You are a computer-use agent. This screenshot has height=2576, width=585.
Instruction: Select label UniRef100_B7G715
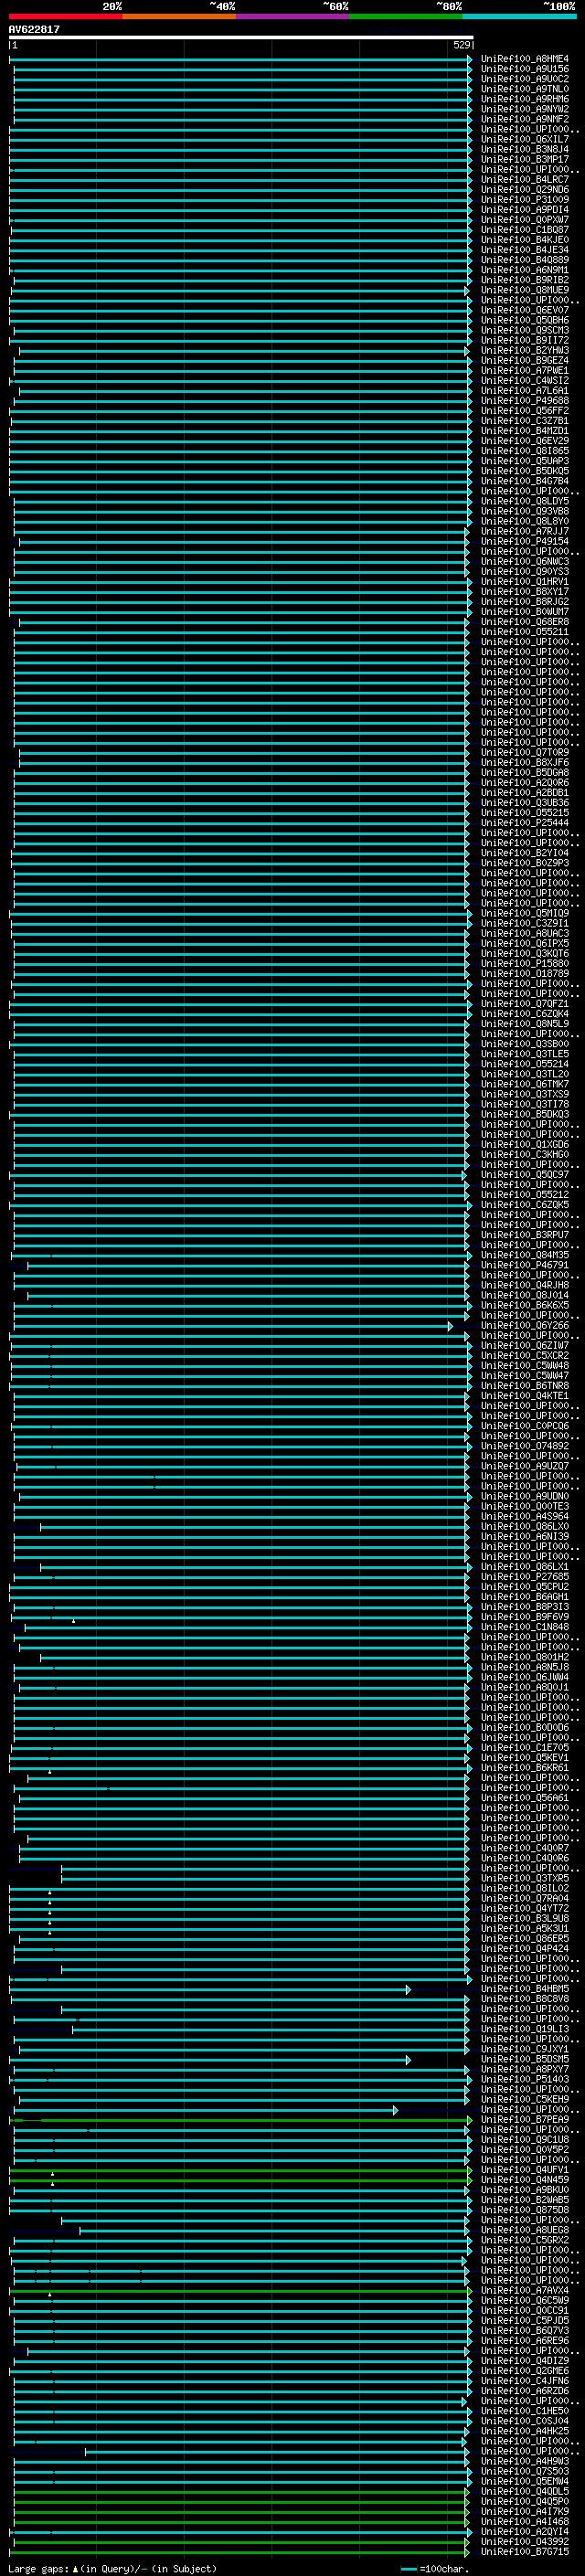524,2551
